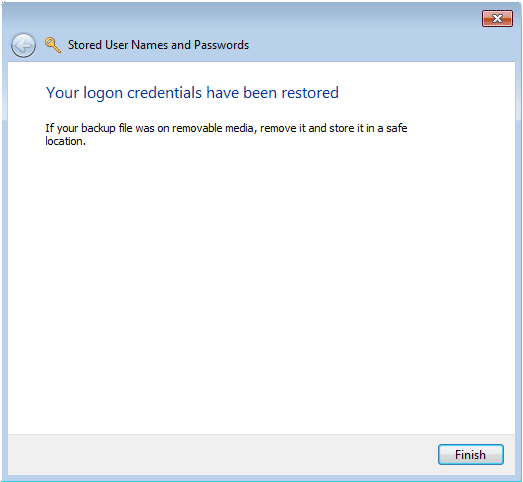This screenshot has width=523, height=482.
Task: Click the word 'Your' starting the blue heading
Action: click(x=62, y=93)
